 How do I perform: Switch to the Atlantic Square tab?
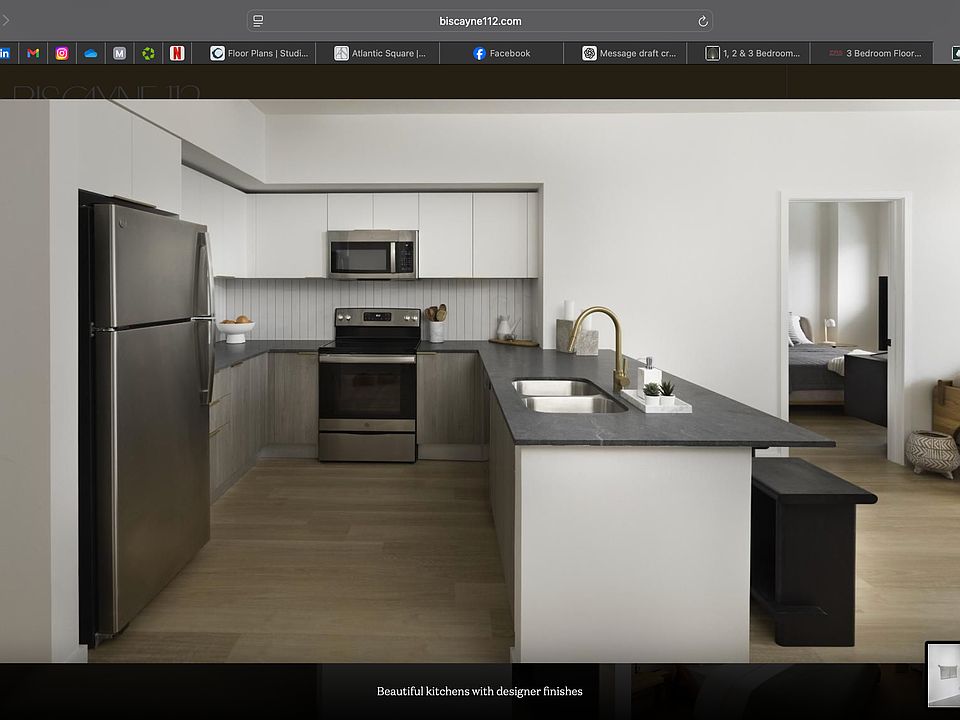[x=380, y=54]
